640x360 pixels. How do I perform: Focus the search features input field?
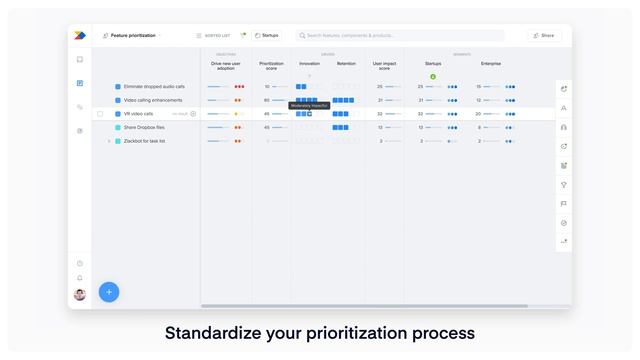click(400, 36)
